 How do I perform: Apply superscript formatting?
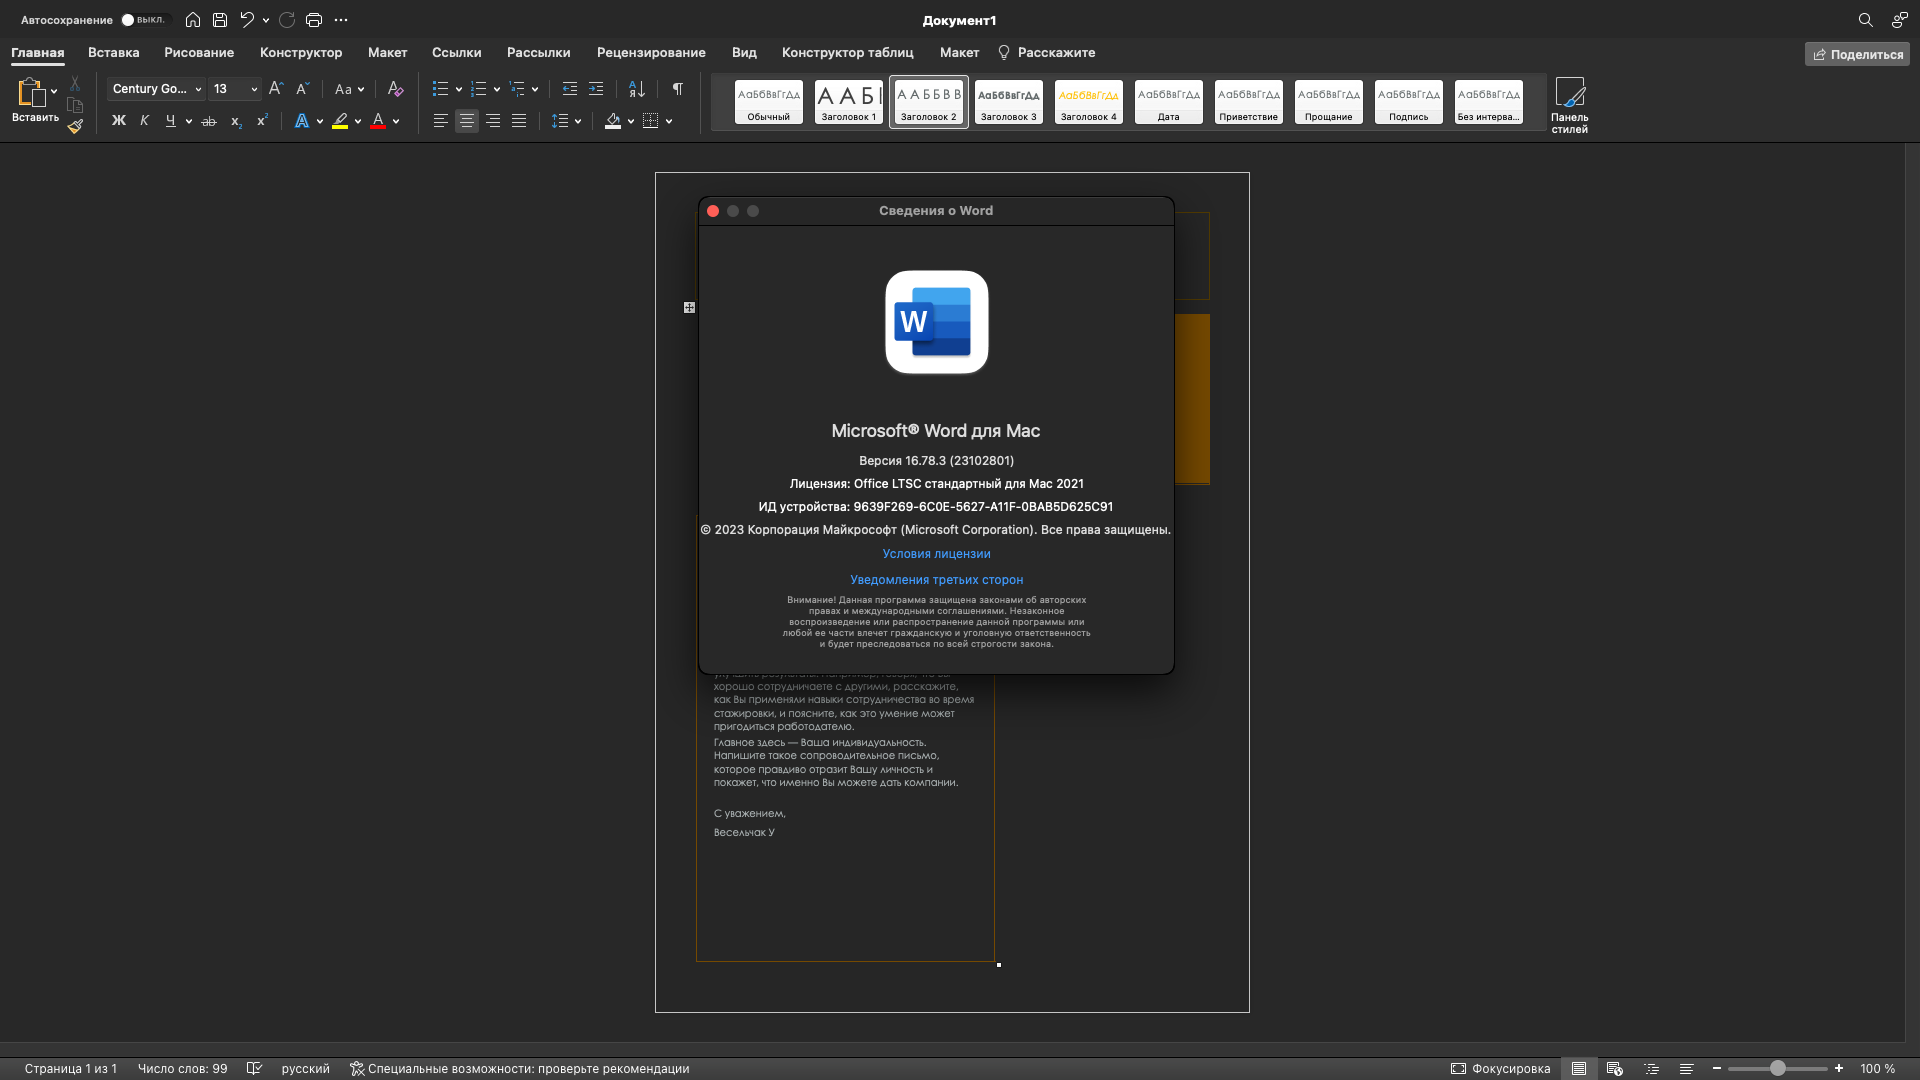point(262,121)
